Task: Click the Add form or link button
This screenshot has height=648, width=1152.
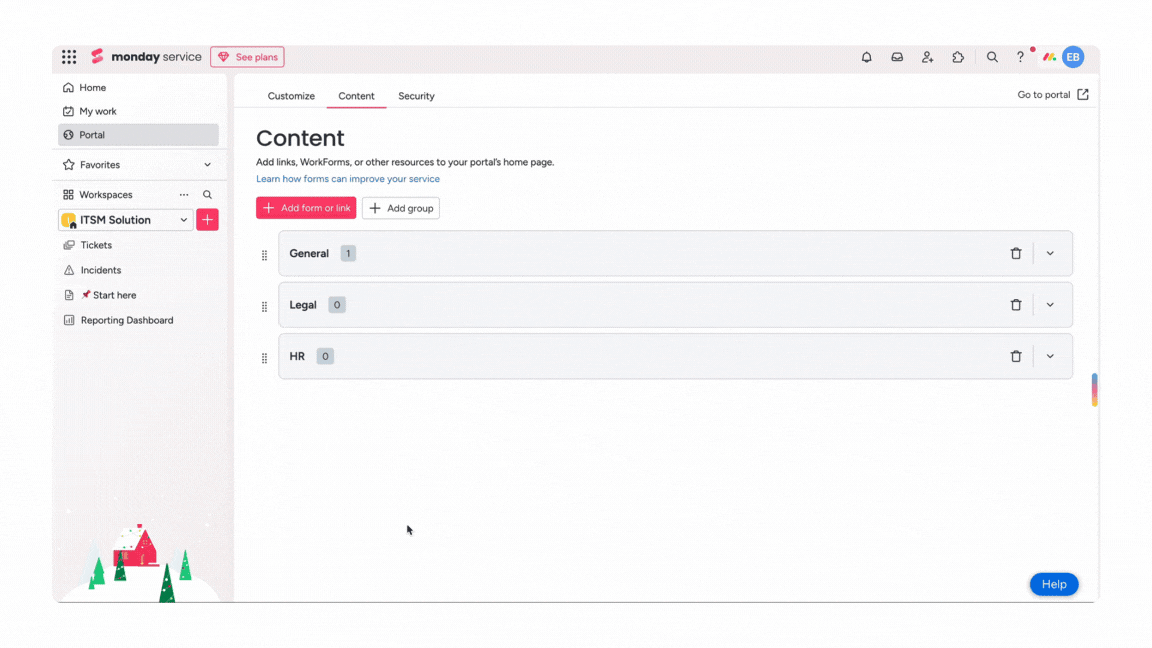Action: [306, 208]
